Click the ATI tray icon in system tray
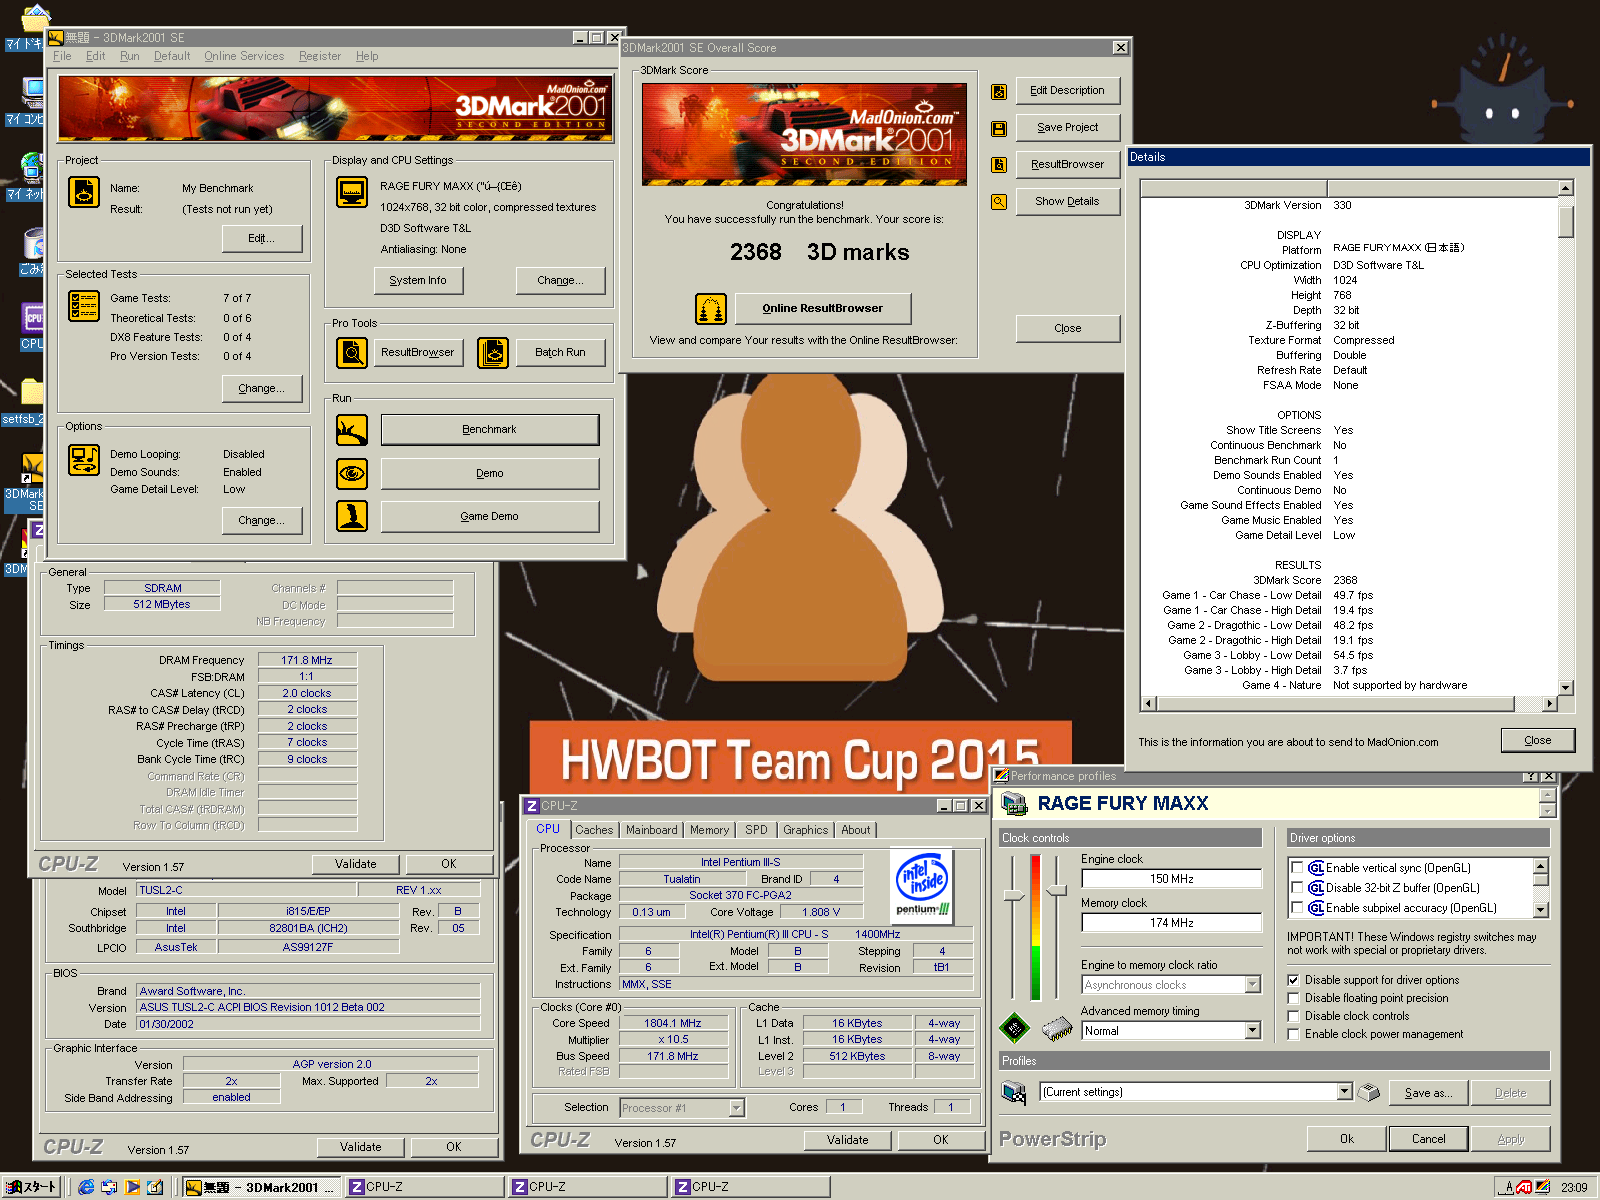The width and height of the screenshot is (1600, 1200). tap(1524, 1187)
